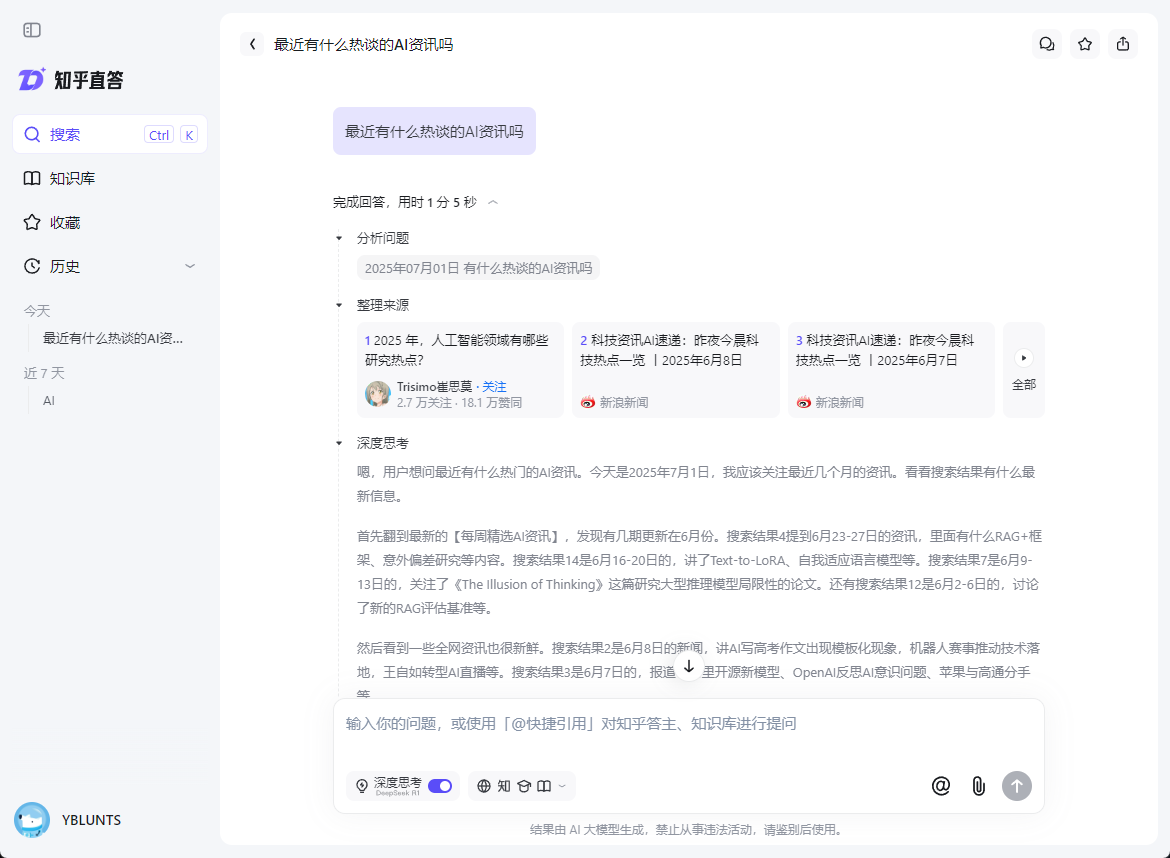Image resolution: width=1170 pixels, height=858 pixels.
Task: Click the 2025年07月01日 query chip
Action: 478,268
